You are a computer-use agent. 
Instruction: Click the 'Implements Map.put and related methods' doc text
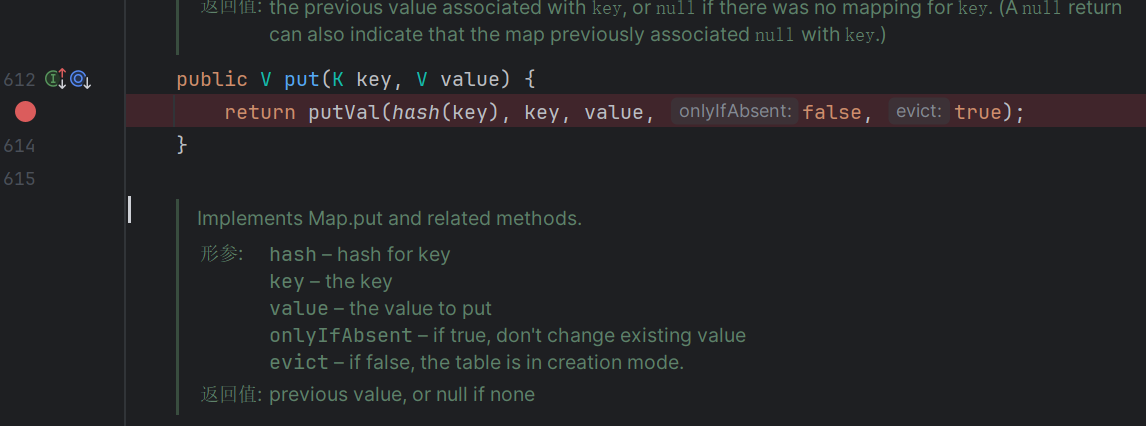click(x=390, y=218)
